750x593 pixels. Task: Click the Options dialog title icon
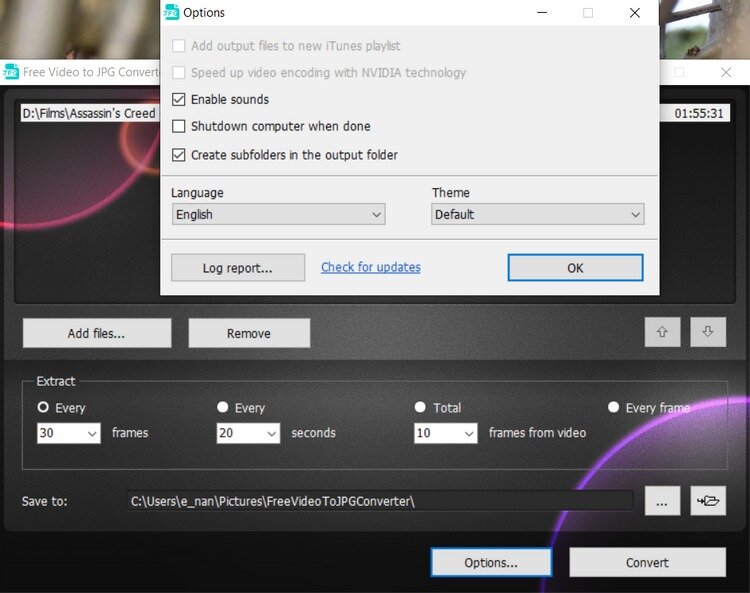(x=171, y=12)
